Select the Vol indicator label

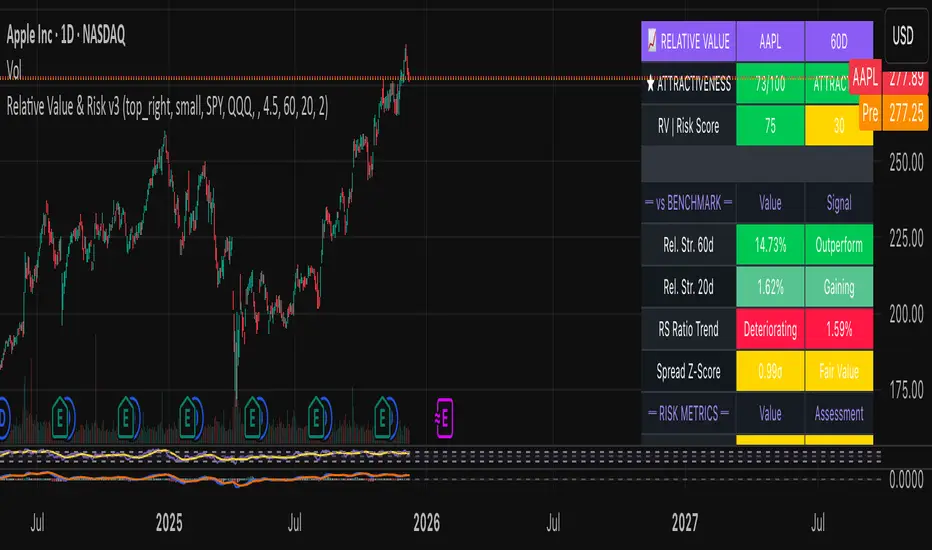[x=14, y=71]
